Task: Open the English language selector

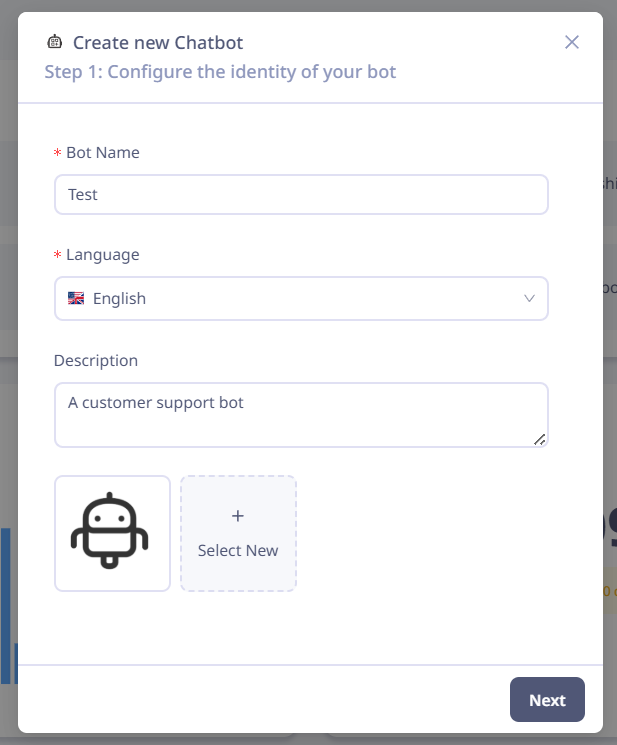Action: [x=301, y=298]
